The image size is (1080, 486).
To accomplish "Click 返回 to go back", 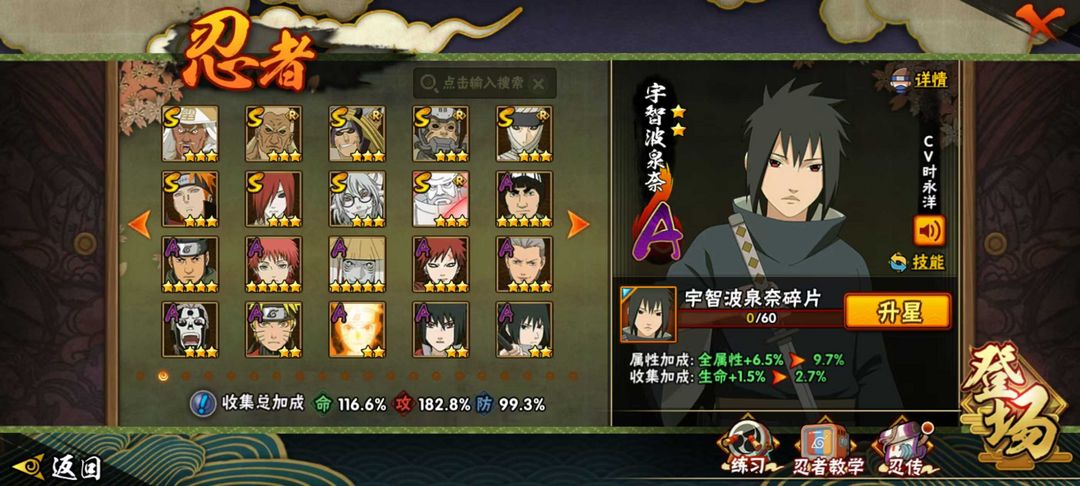I will [58, 469].
